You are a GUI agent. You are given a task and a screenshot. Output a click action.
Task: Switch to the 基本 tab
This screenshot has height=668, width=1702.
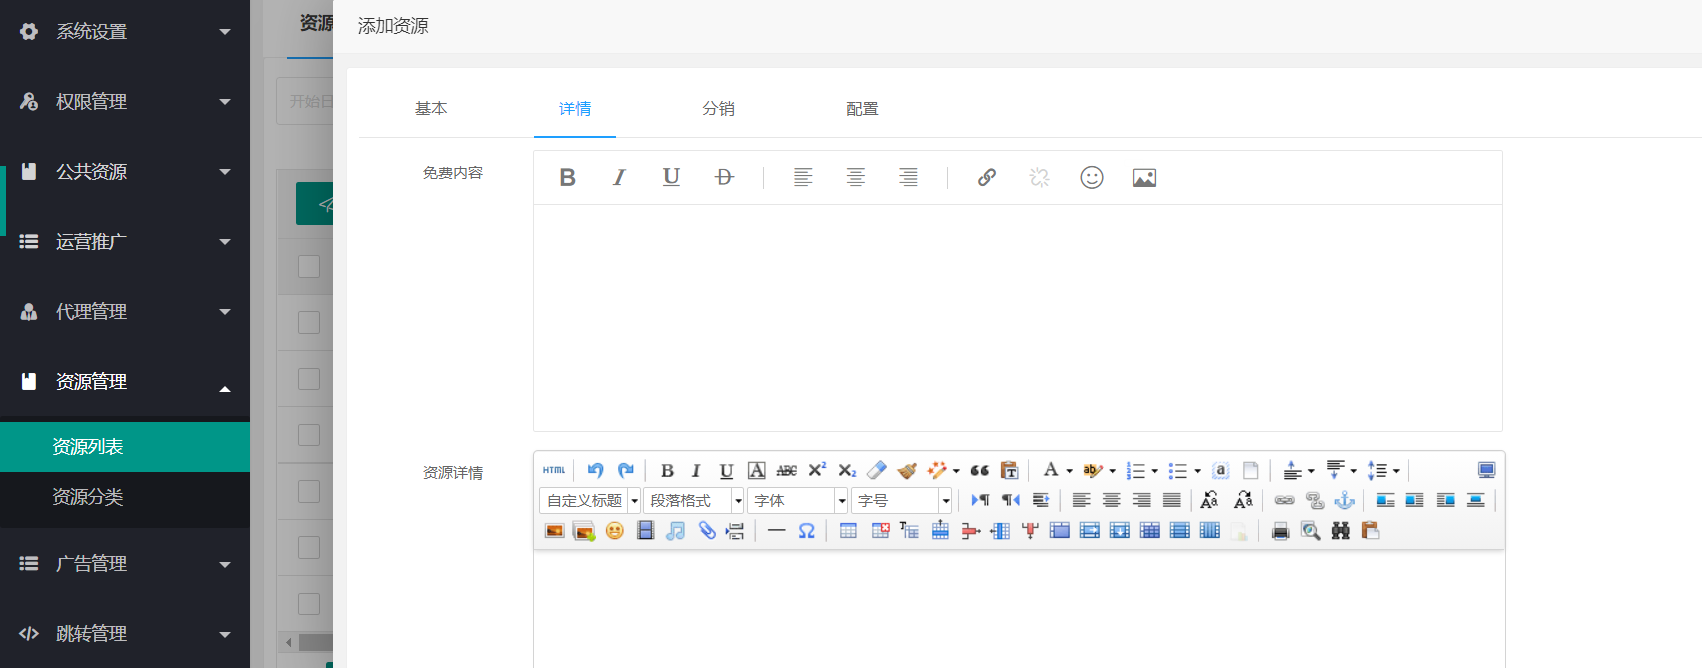tap(431, 108)
